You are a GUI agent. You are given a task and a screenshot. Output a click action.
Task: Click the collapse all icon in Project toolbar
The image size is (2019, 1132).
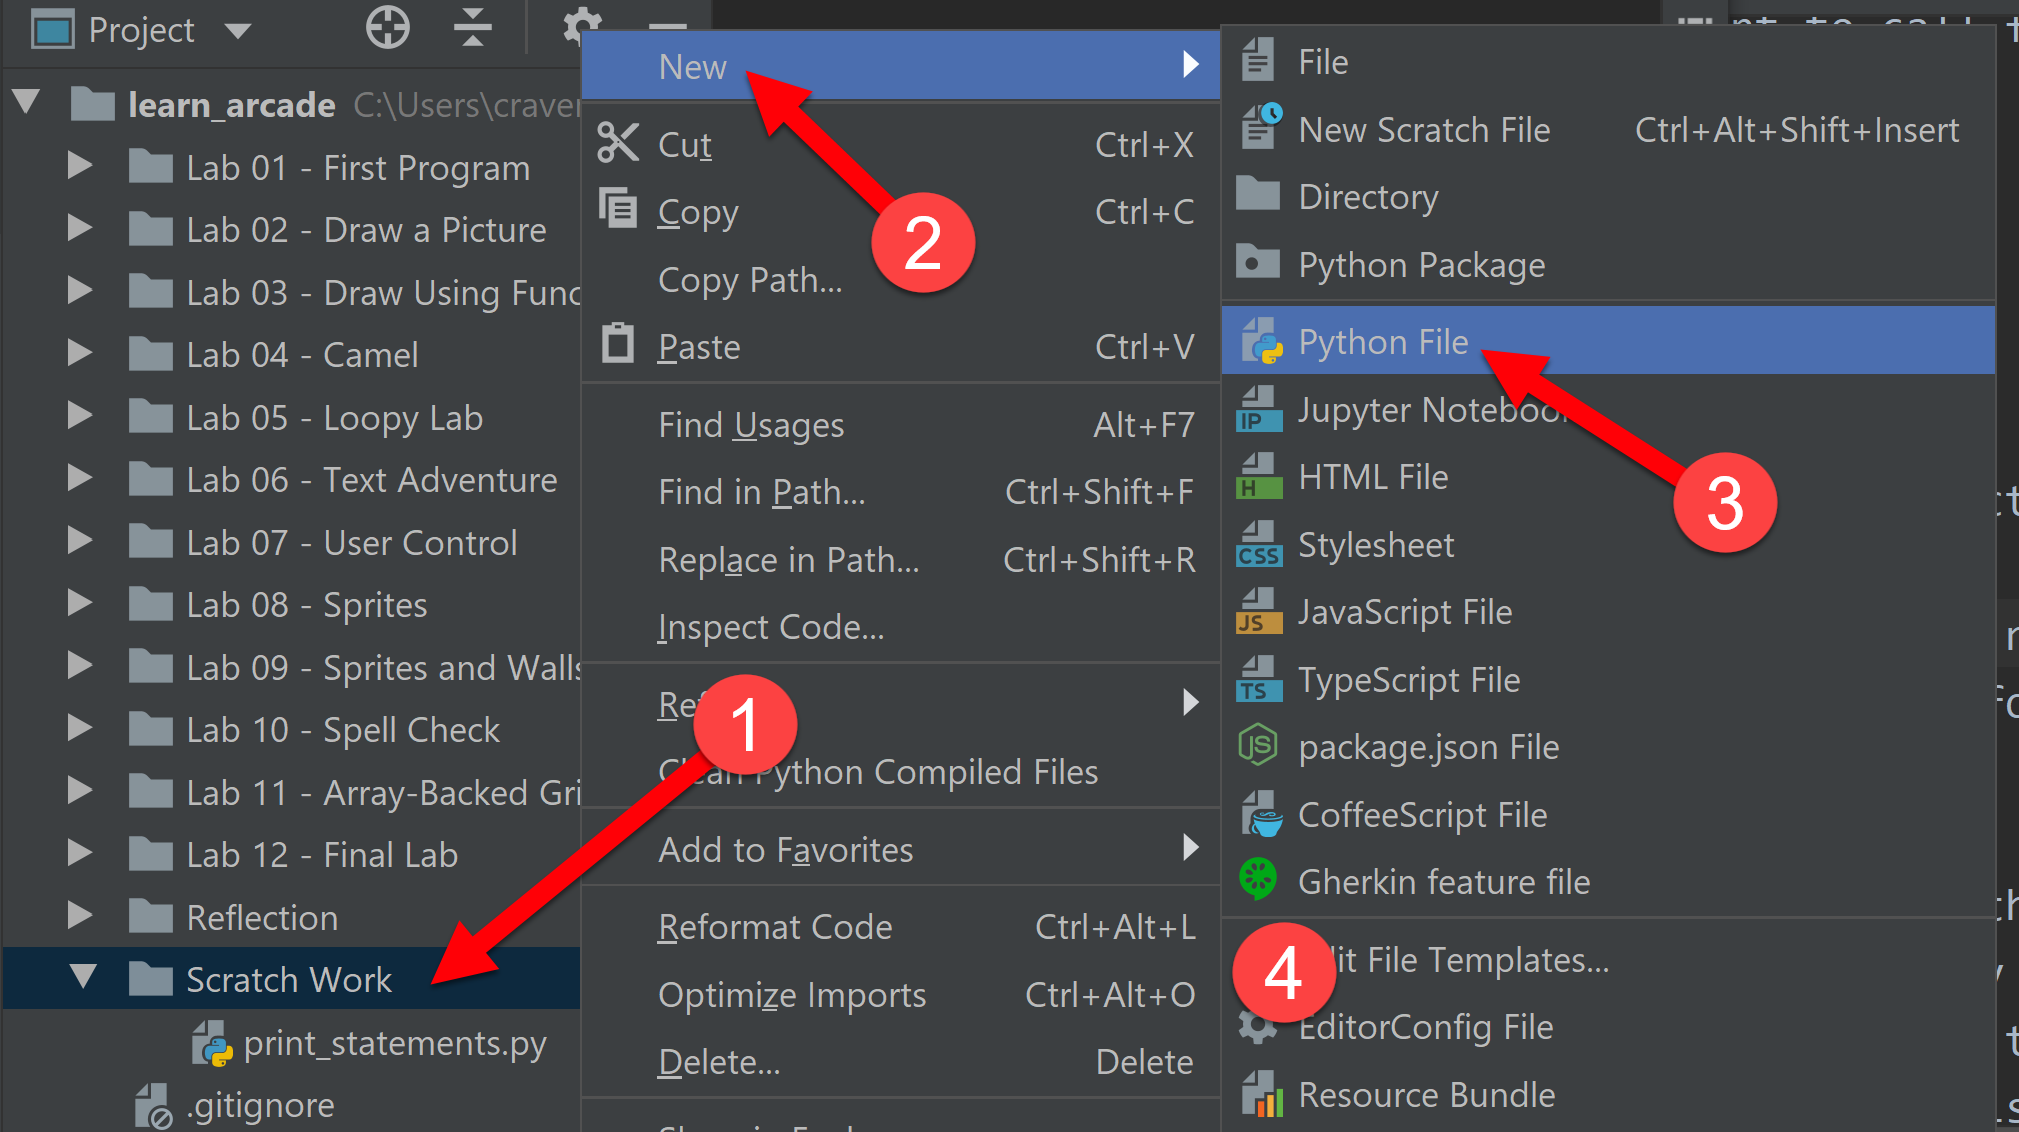click(472, 28)
